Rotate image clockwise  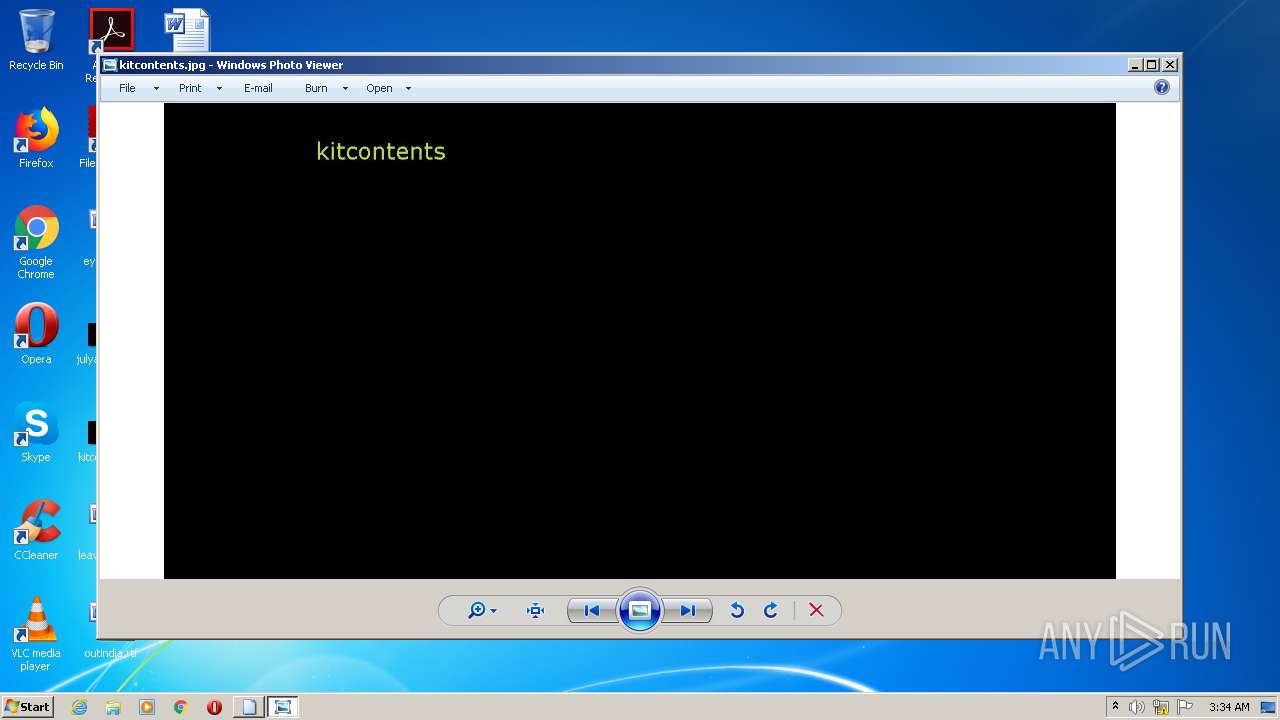[771, 610]
